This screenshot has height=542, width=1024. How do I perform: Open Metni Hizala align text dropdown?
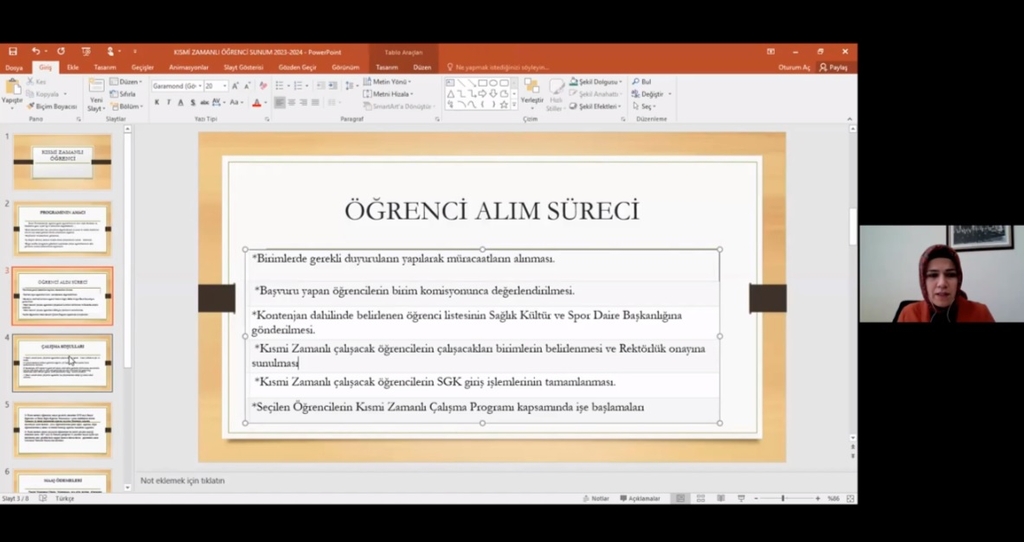tap(389, 94)
